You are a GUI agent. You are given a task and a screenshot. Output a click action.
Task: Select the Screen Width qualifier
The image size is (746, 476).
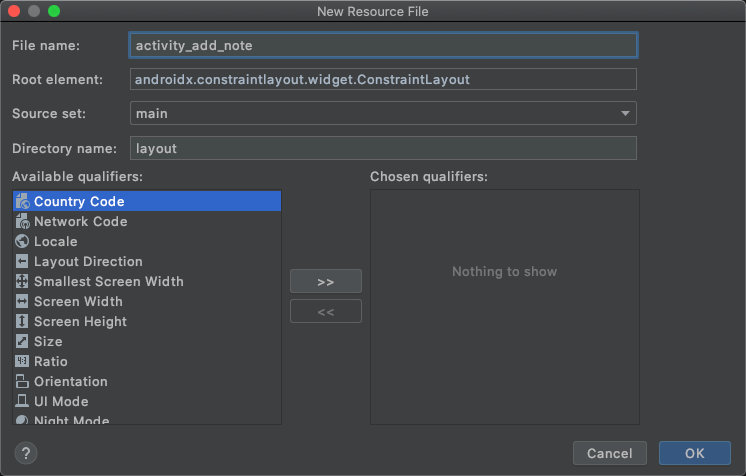coord(78,301)
